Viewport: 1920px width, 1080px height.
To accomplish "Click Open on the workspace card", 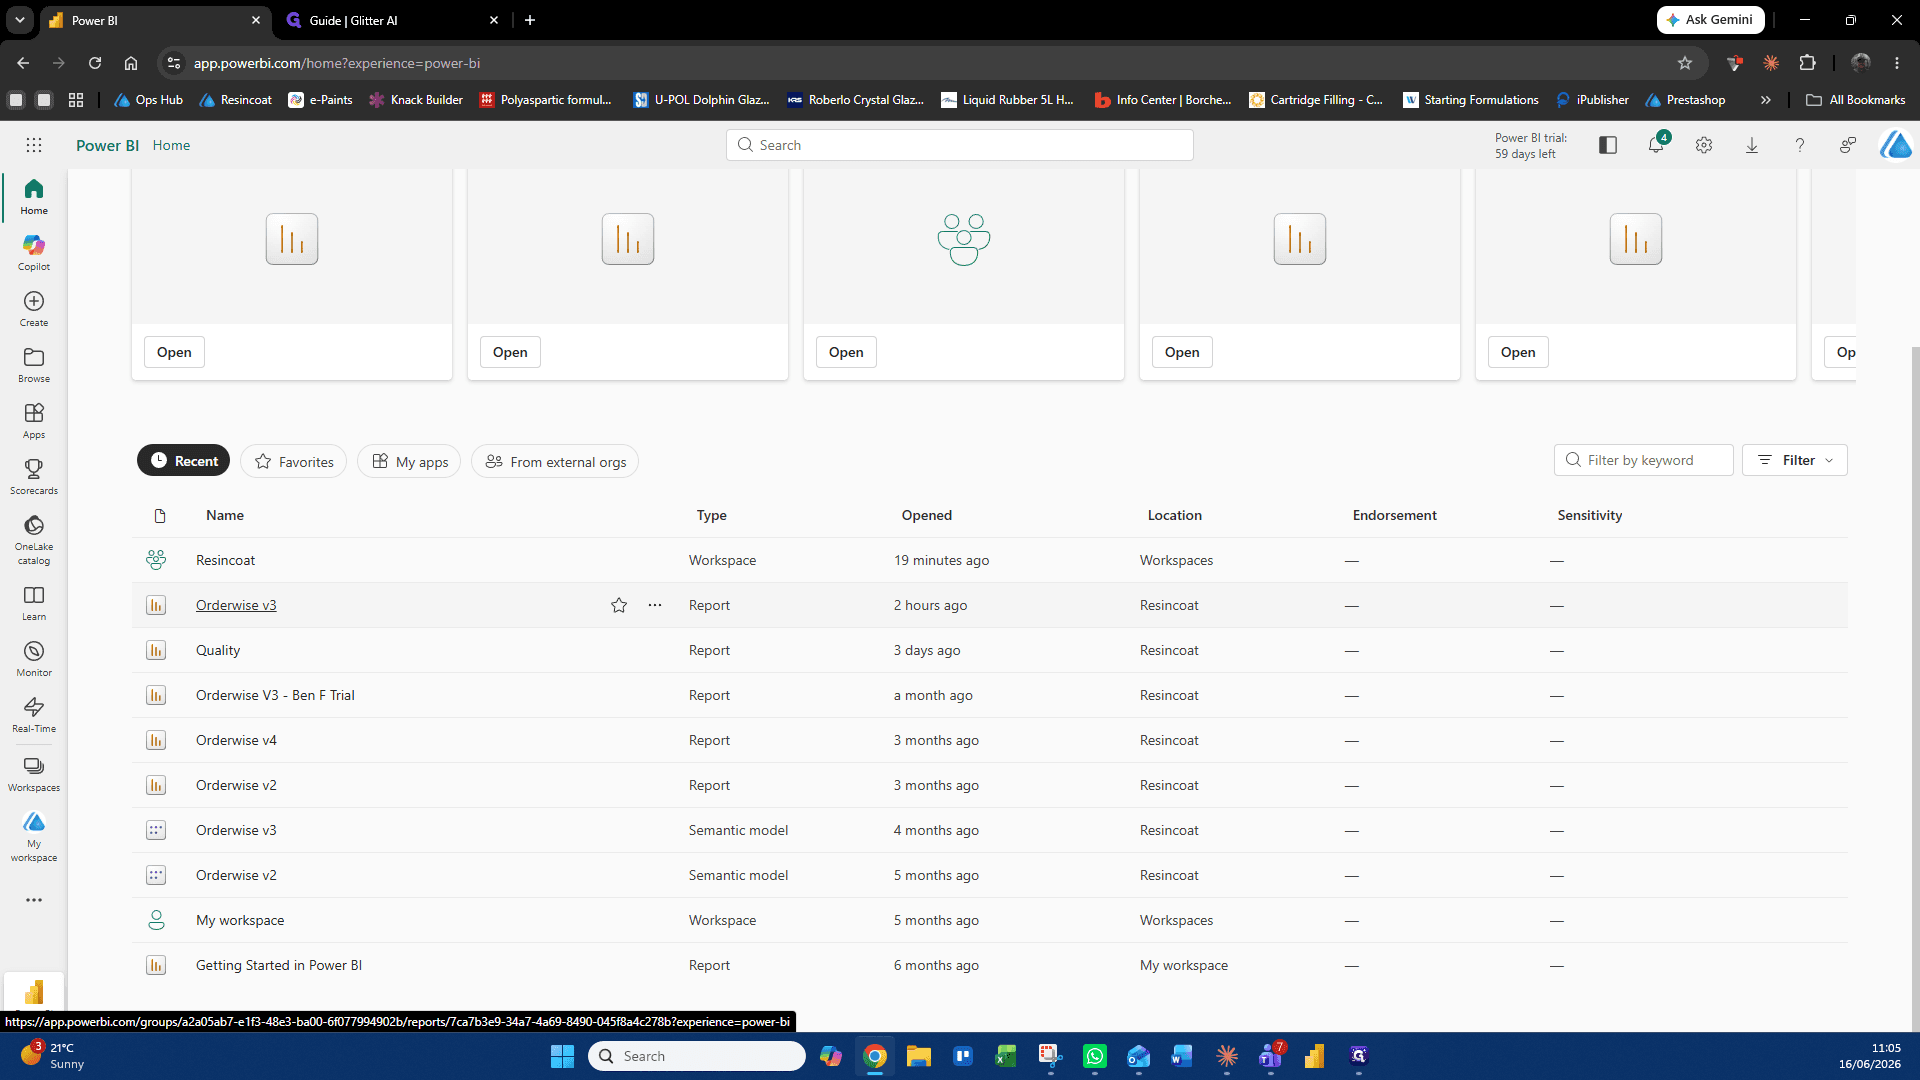I will [846, 352].
